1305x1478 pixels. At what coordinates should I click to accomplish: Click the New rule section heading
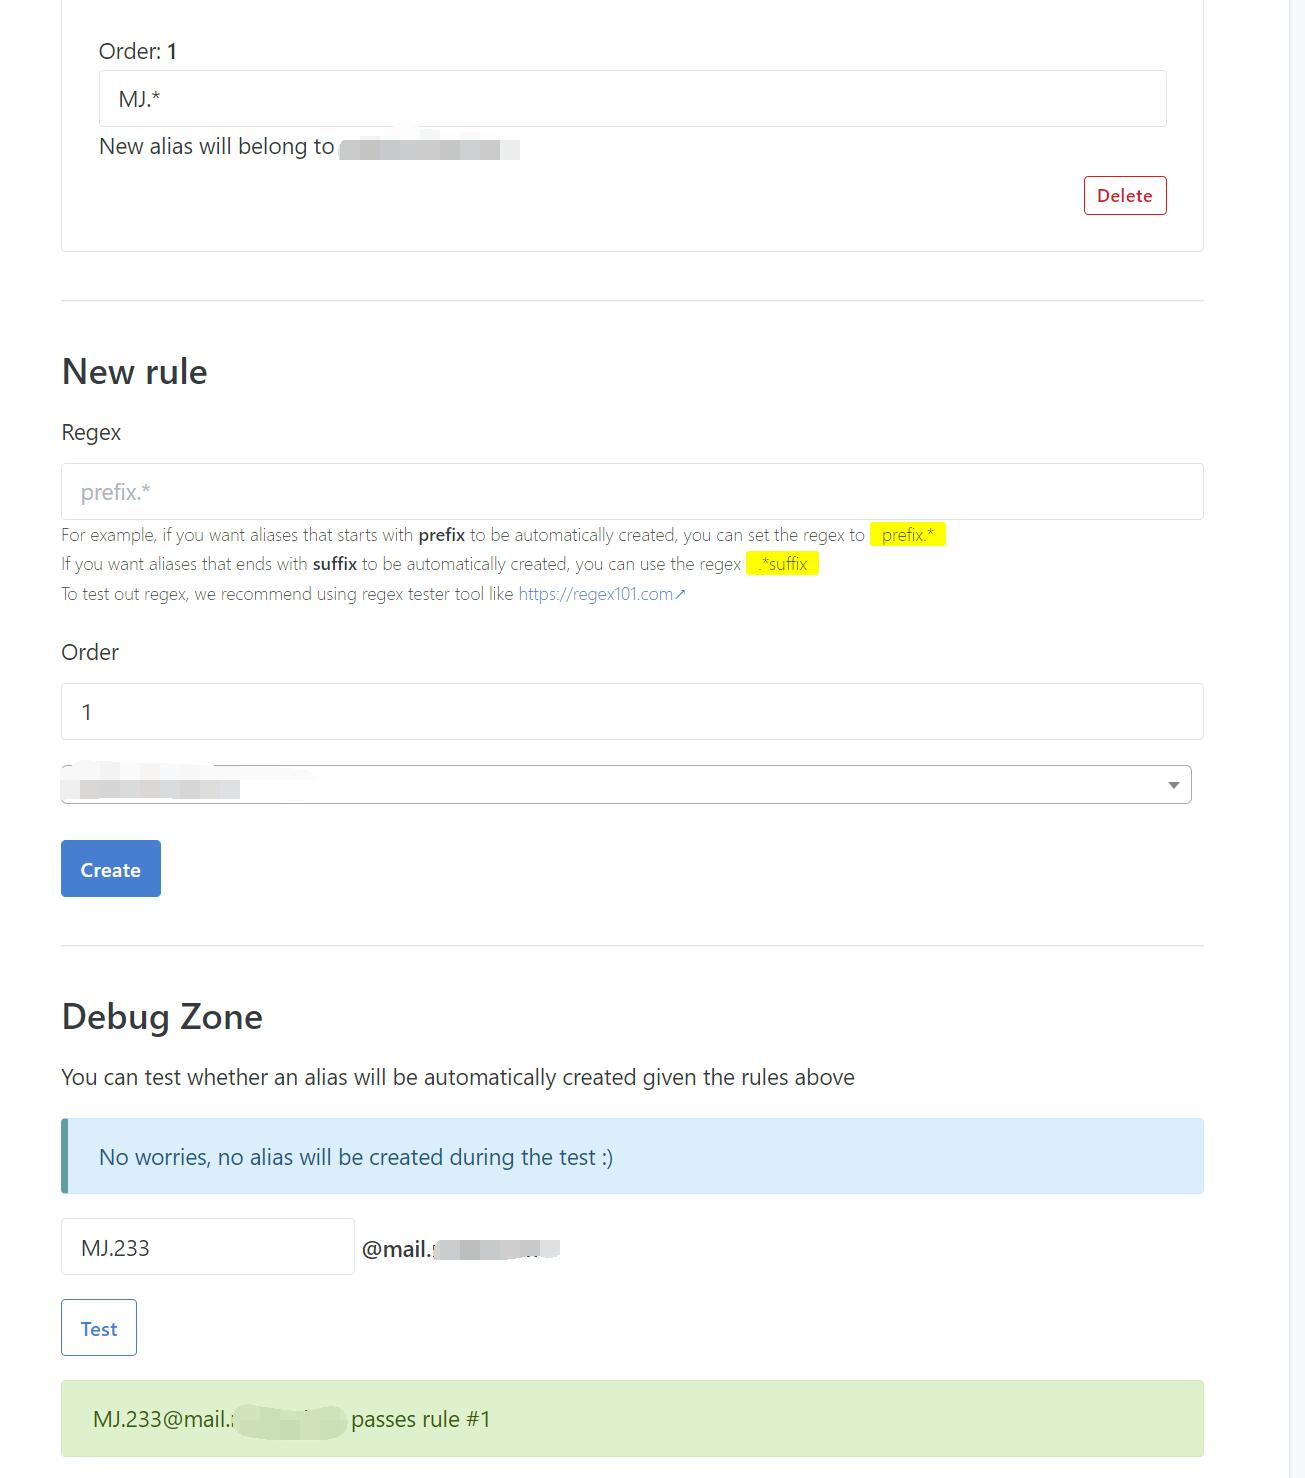point(134,371)
